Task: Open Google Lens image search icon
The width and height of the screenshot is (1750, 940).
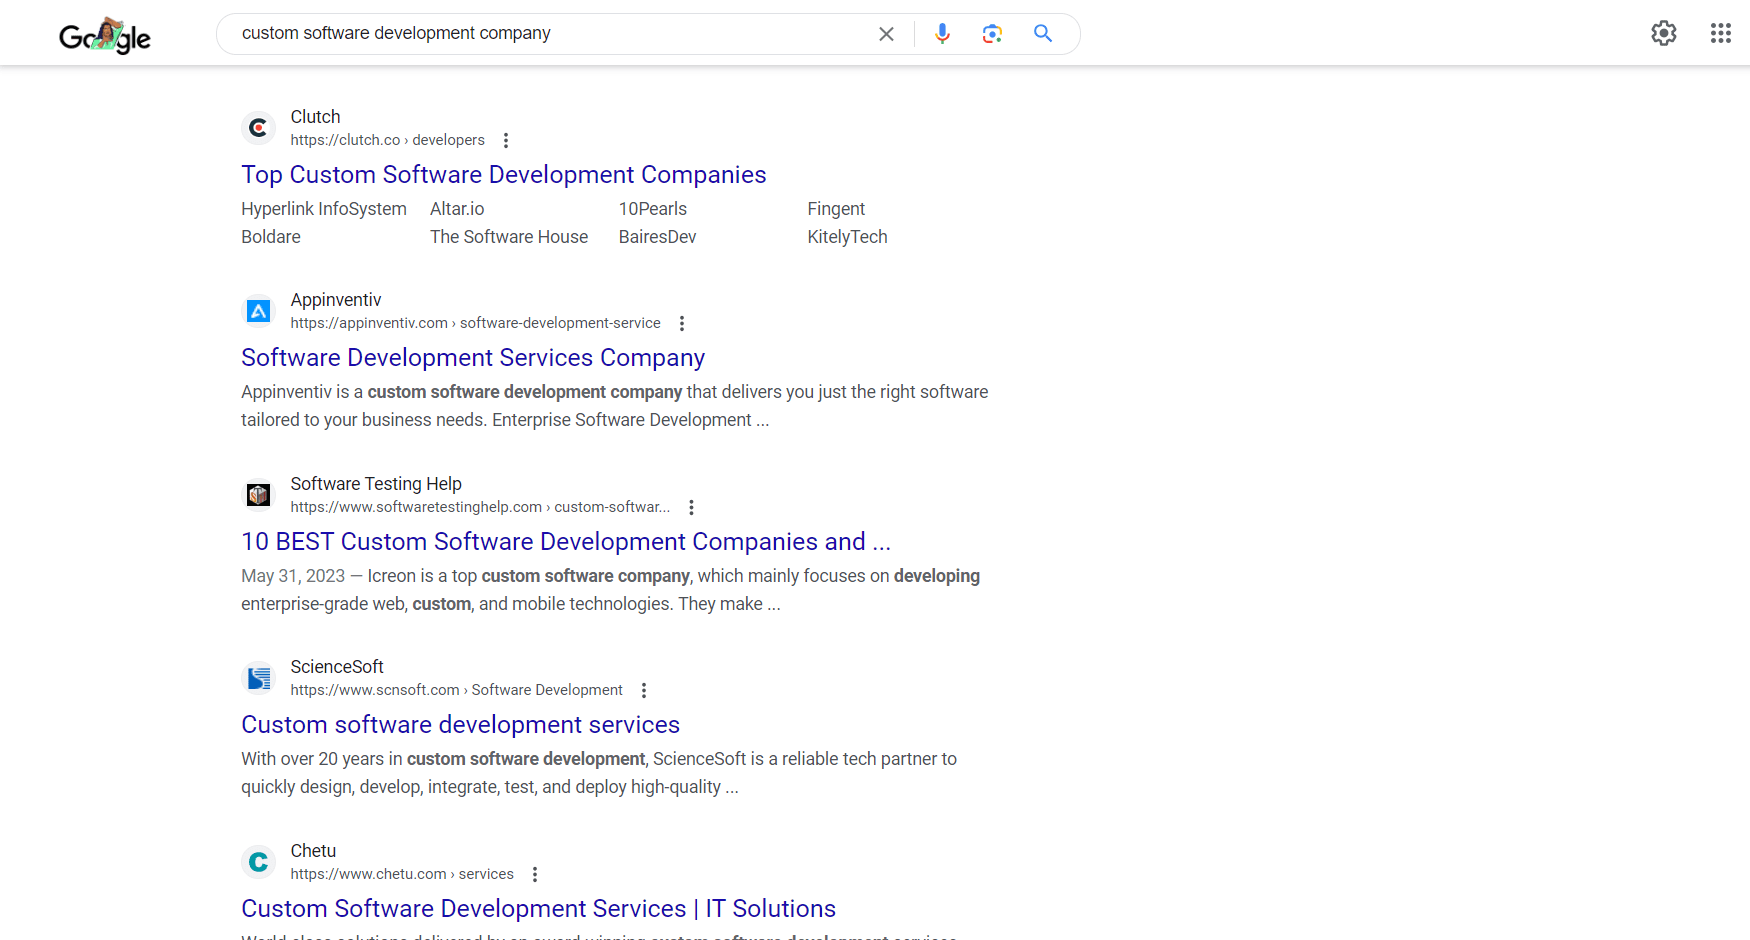Action: [x=992, y=34]
